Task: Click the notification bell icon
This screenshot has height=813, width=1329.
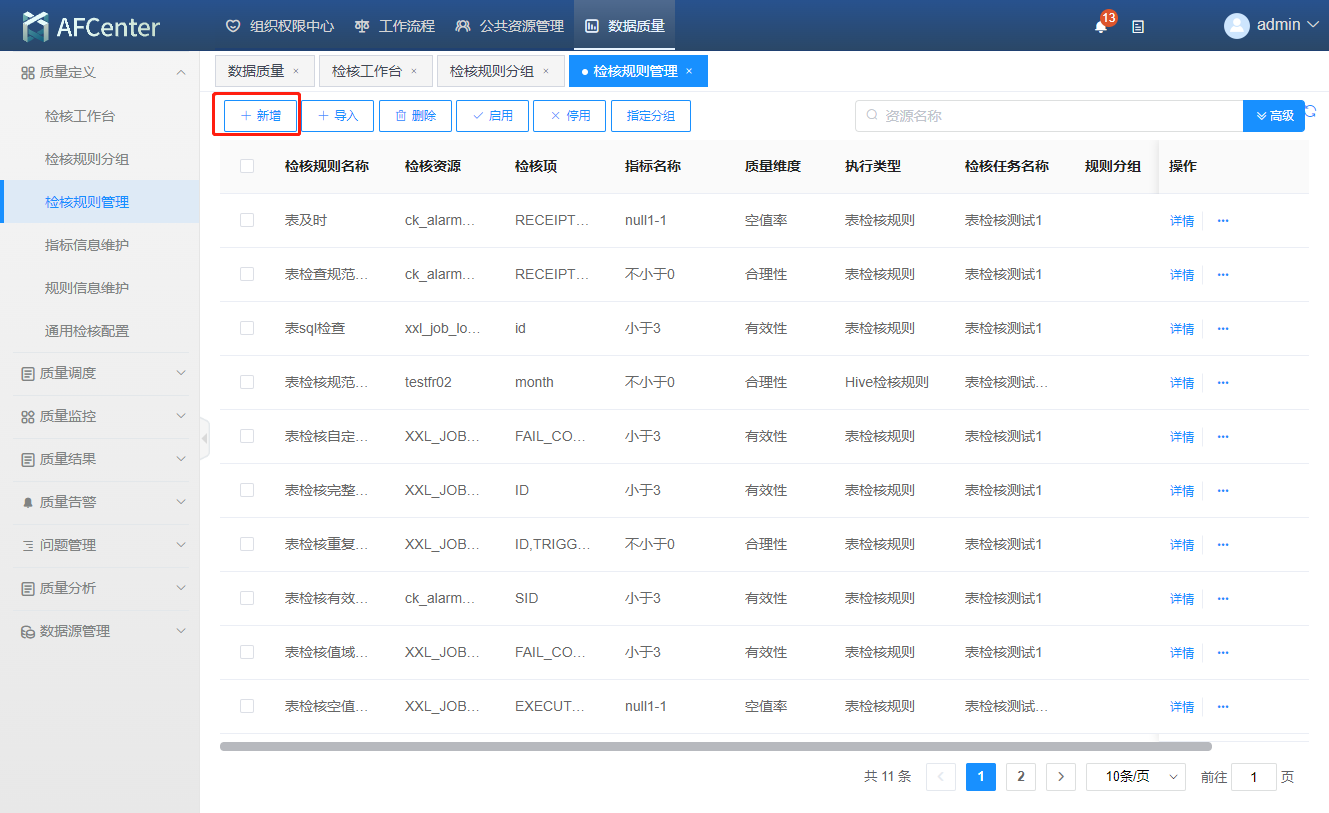Action: point(1101,27)
